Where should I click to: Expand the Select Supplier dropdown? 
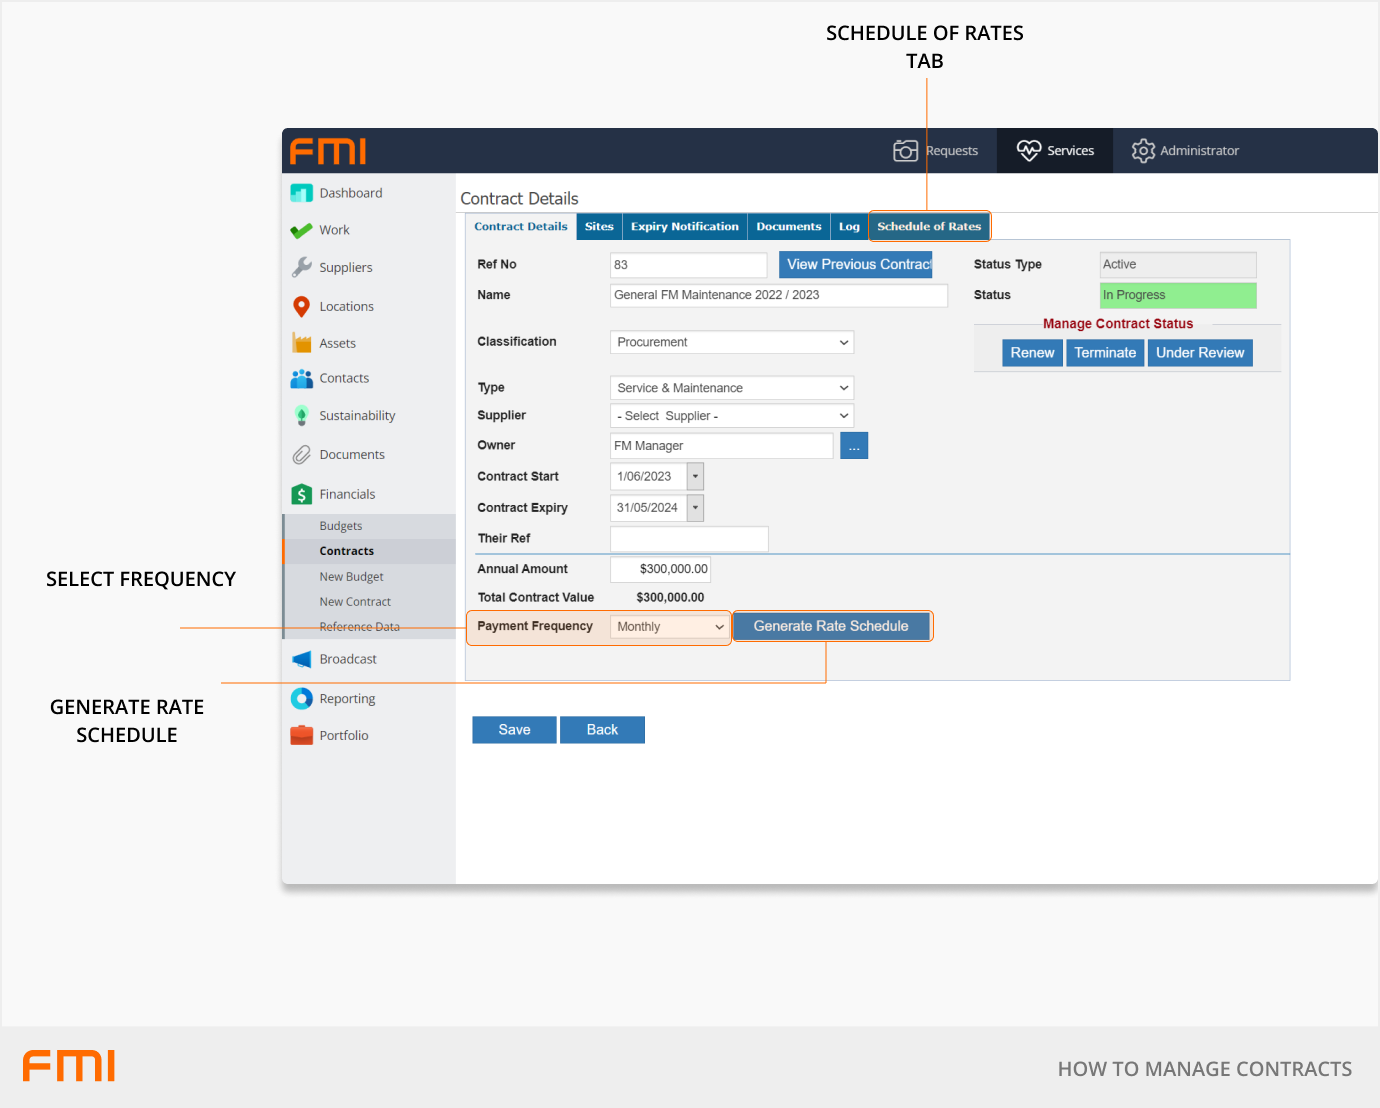click(731, 416)
